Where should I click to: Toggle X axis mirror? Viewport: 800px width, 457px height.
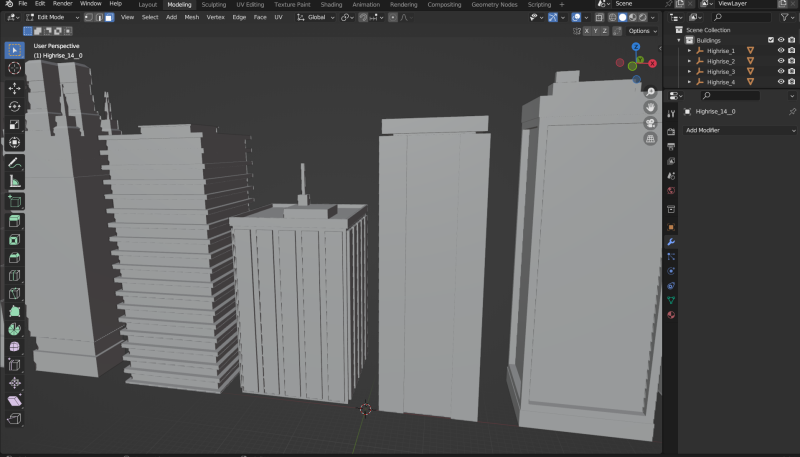coord(587,31)
